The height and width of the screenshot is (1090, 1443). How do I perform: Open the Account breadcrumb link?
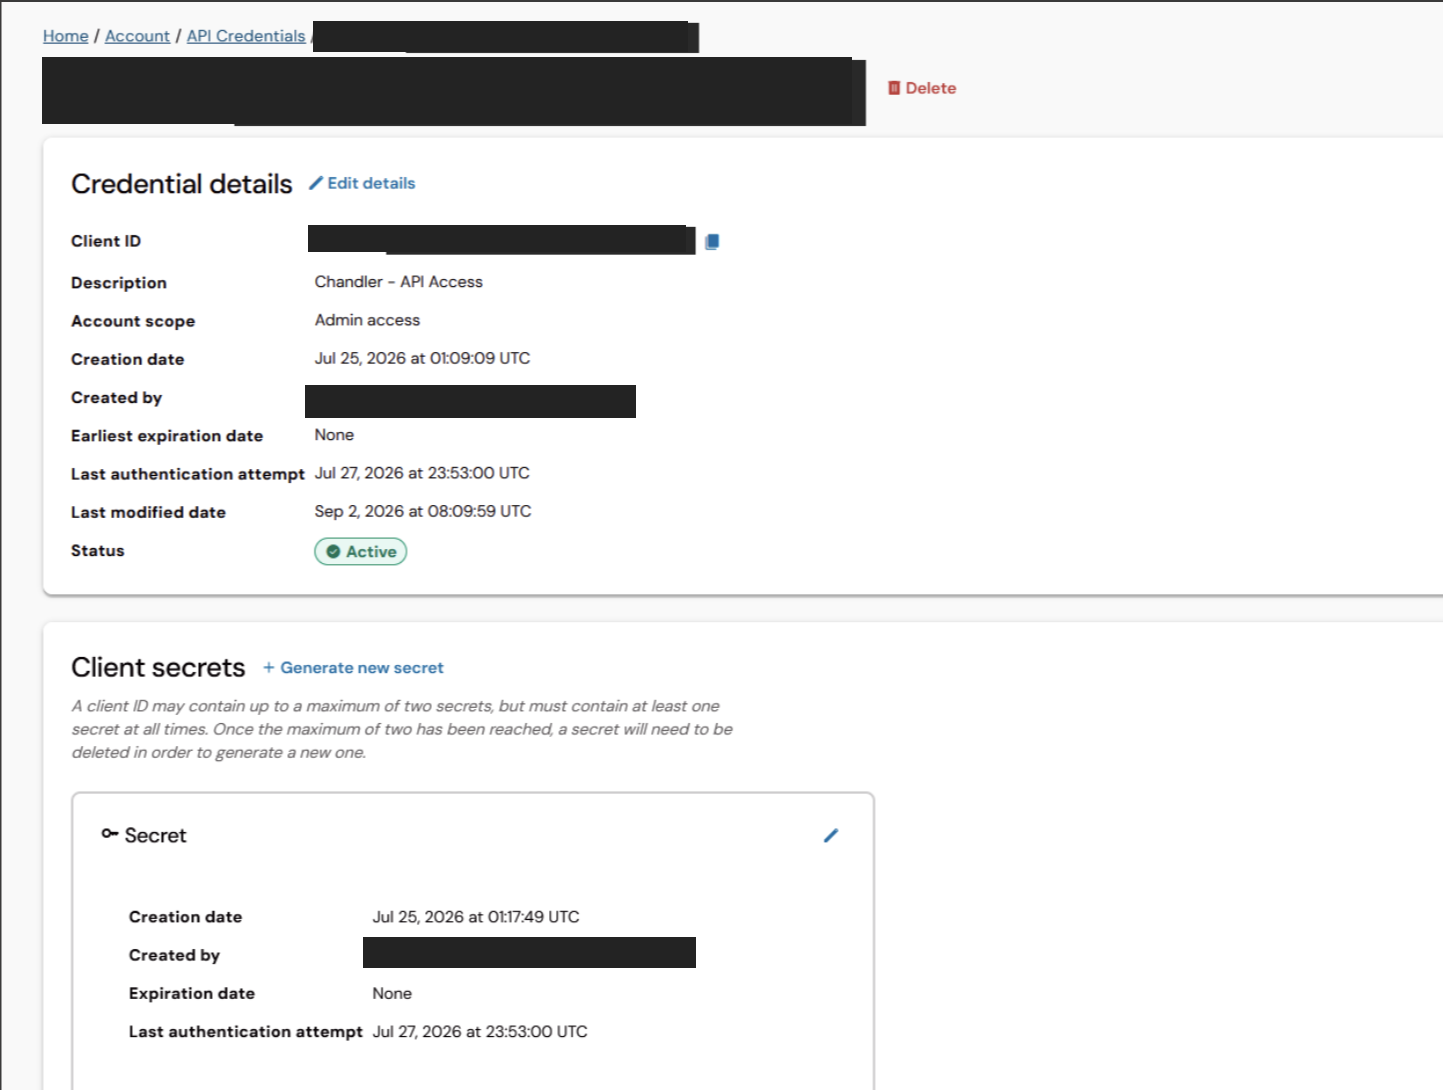(x=137, y=36)
